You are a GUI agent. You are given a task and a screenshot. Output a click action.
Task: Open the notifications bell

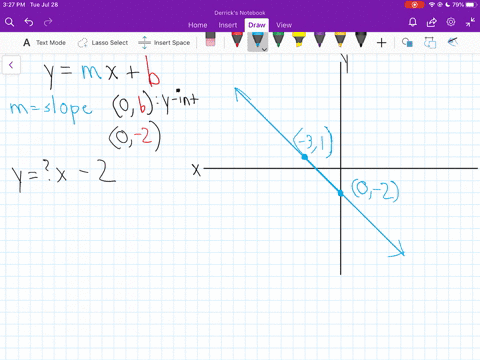coord(413,22)
